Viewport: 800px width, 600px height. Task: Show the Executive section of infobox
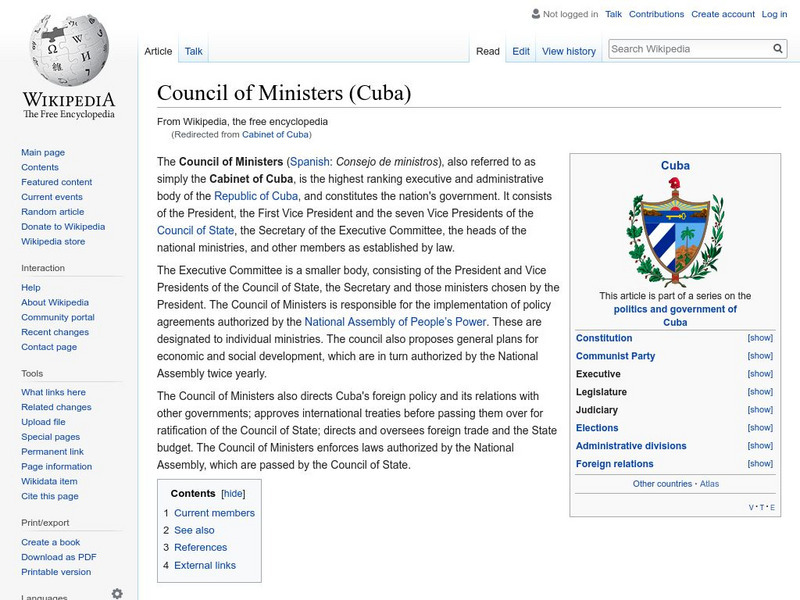[760, 373]
